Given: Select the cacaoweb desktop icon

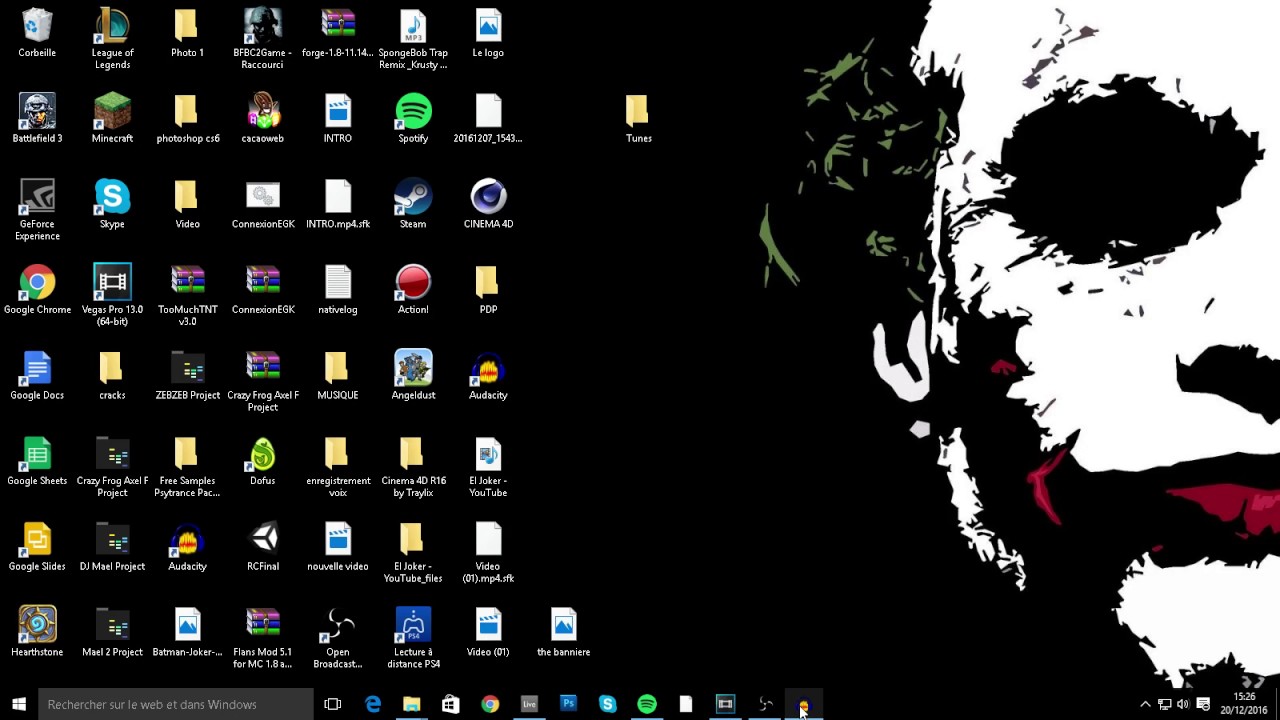Looking at the screenshot, I should point(263,119).
